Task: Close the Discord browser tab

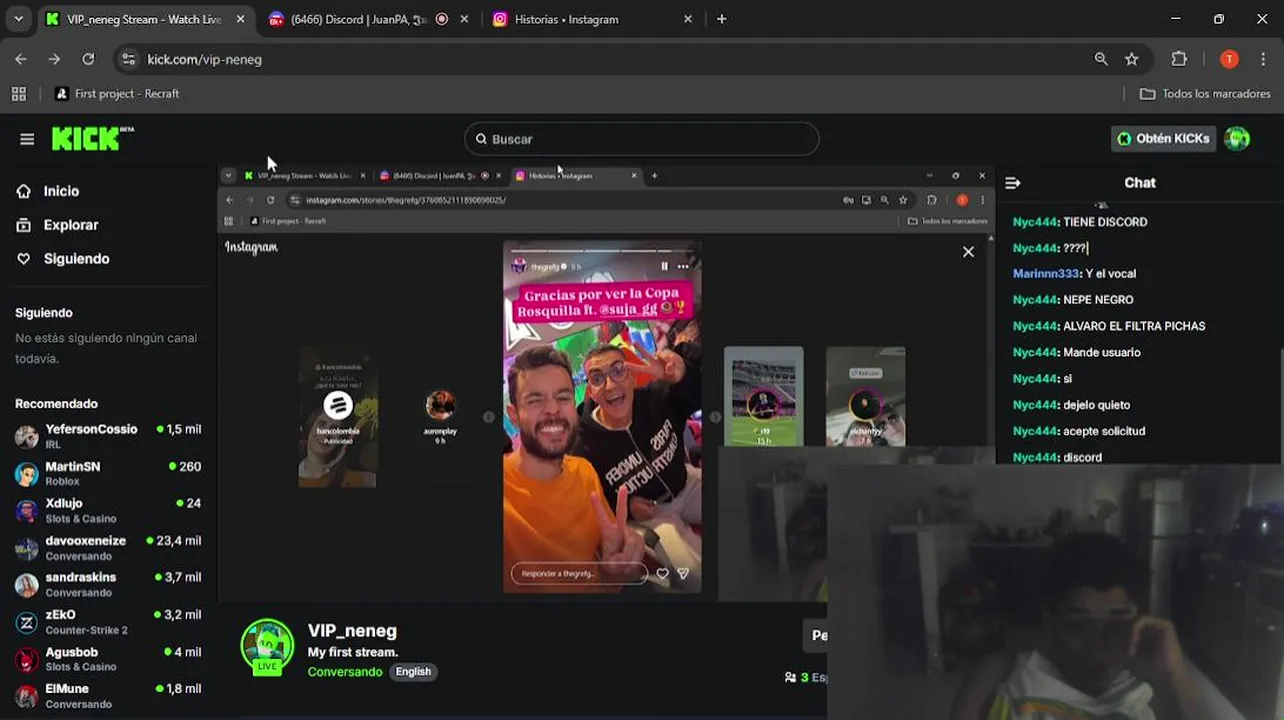Action: pyautogui.click(x=464, y=19)
